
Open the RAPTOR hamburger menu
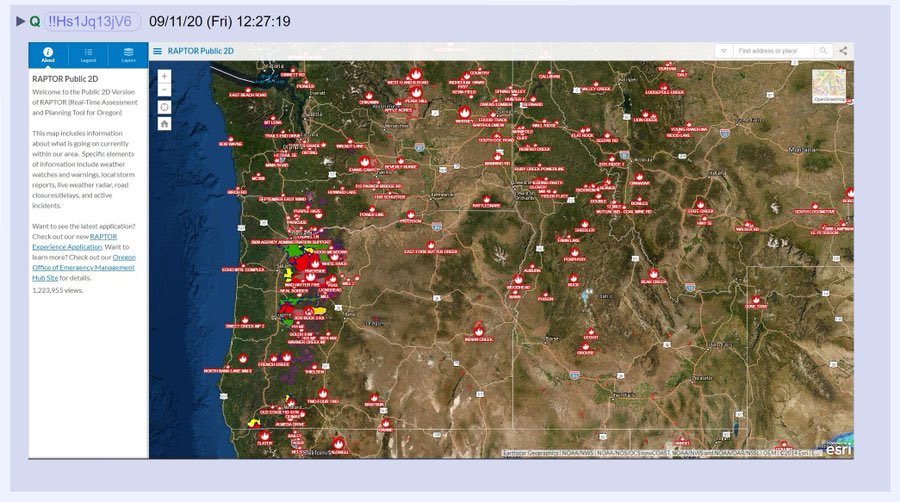tap(157, 51)
